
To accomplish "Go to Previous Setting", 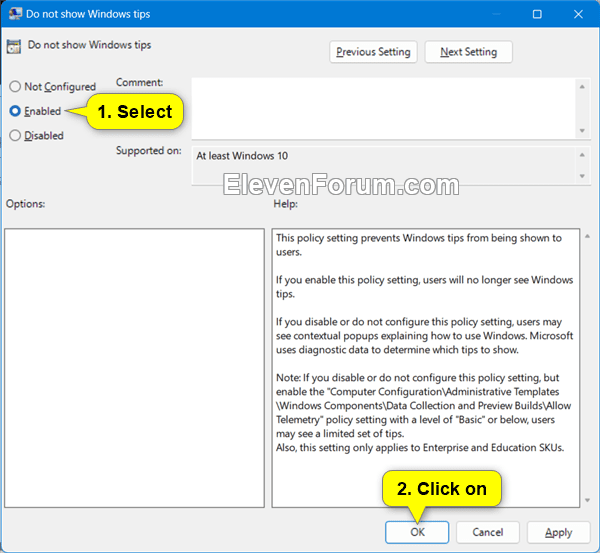I will pos(373,52).
